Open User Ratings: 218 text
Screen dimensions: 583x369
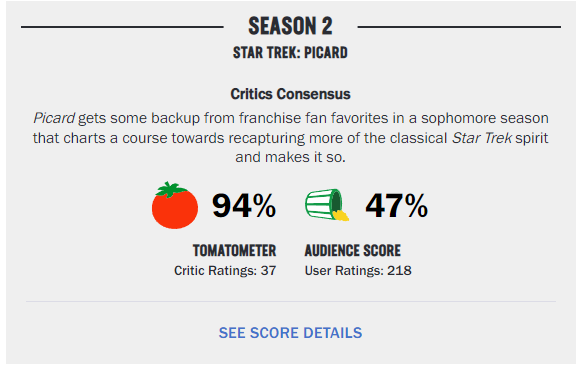358,270
